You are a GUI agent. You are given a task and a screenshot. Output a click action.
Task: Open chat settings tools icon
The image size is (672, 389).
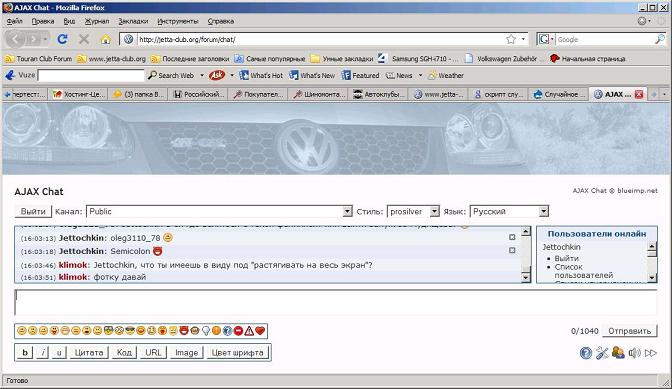pyautogui.click(x=602, y=353)
